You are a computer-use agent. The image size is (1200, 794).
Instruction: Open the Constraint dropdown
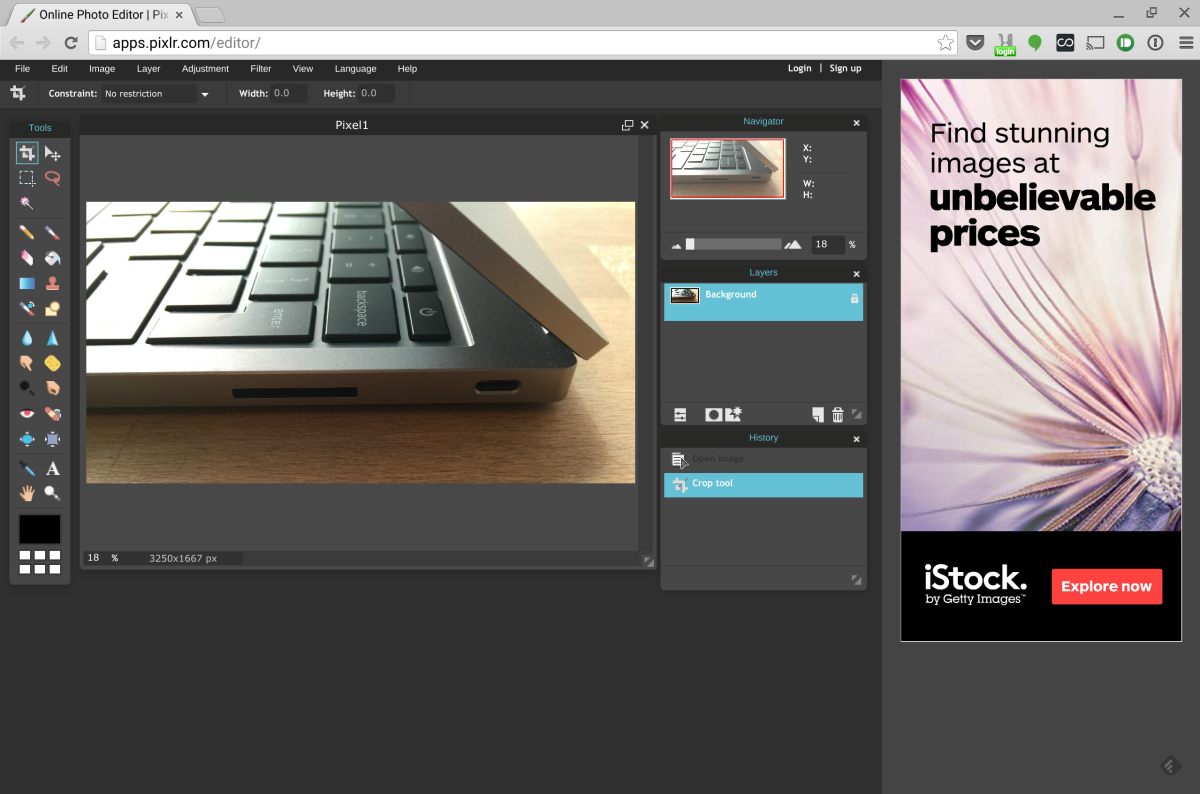click(157, 94)
